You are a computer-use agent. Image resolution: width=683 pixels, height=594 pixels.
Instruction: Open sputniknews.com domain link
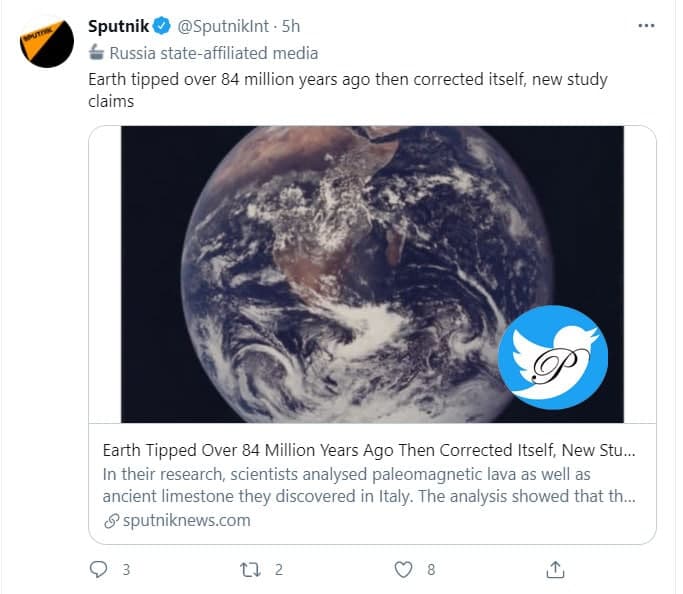tap(186, 520)
